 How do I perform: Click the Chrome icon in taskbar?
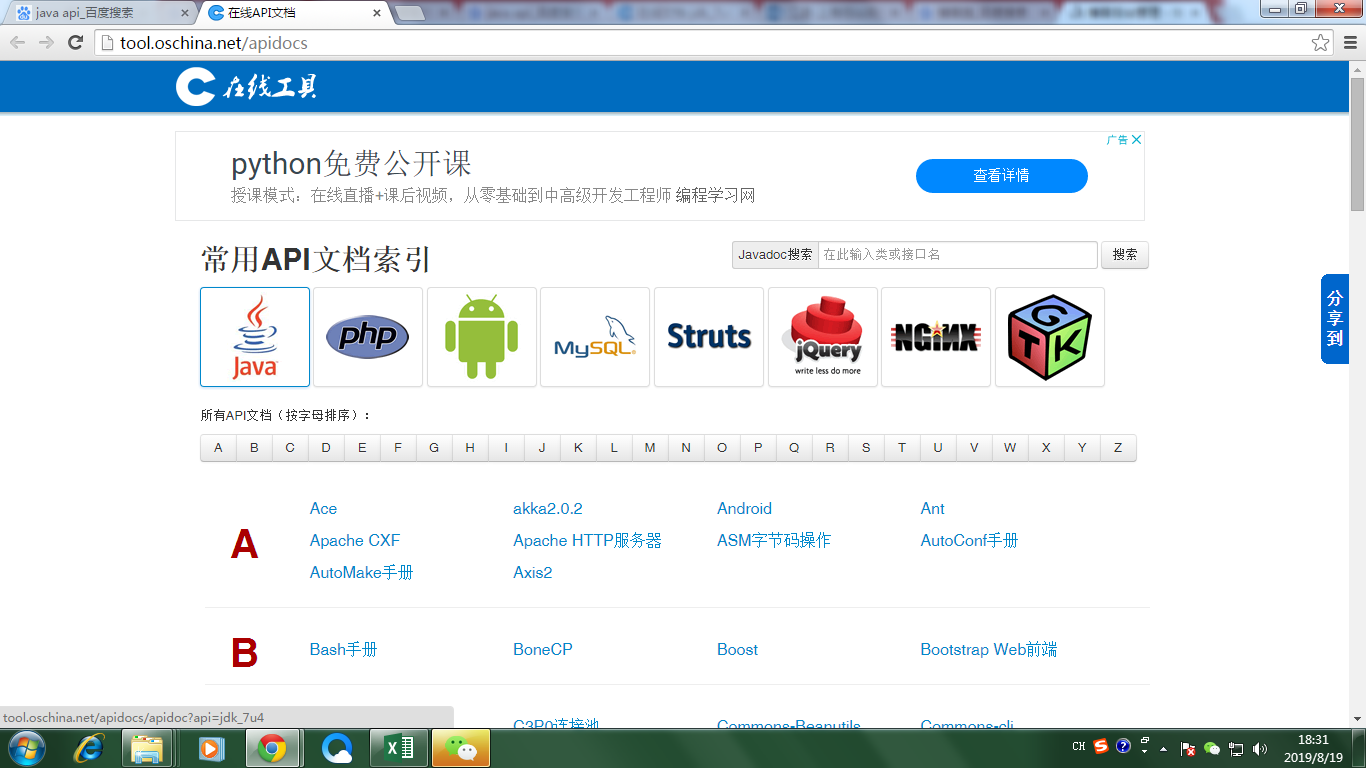pos(272,748)
